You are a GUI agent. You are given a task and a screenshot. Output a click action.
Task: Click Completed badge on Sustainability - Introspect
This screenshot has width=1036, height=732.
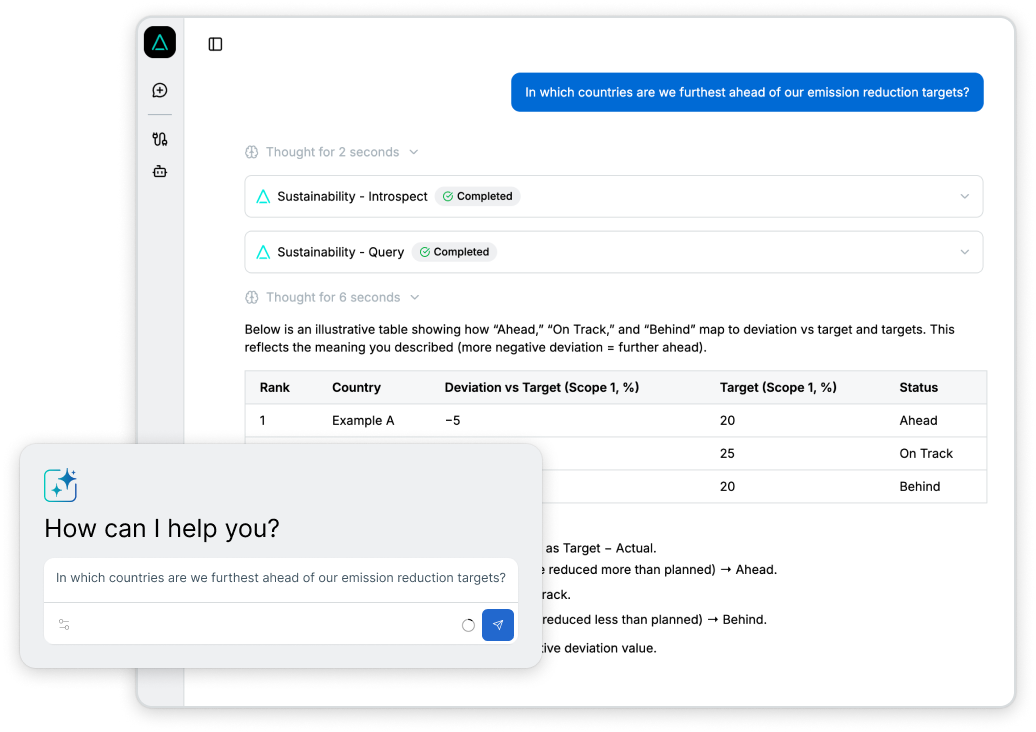pyautogui.click(x=478, y=197)
